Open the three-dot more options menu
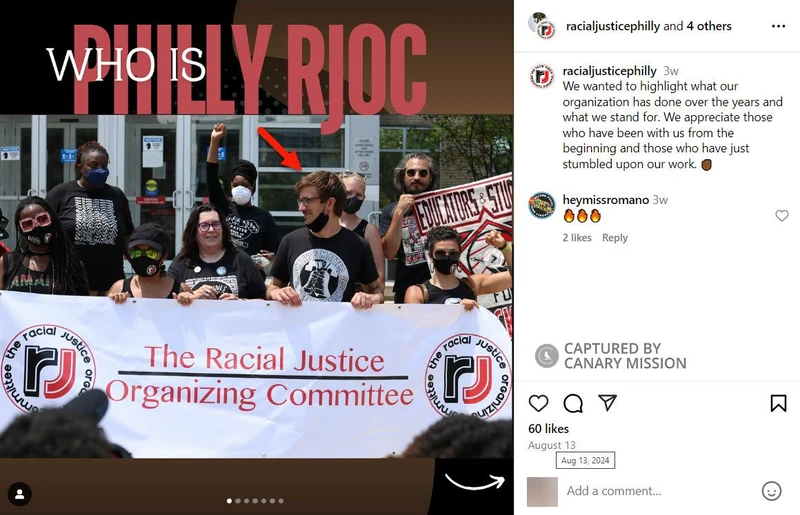 click(x=778, y=26)
